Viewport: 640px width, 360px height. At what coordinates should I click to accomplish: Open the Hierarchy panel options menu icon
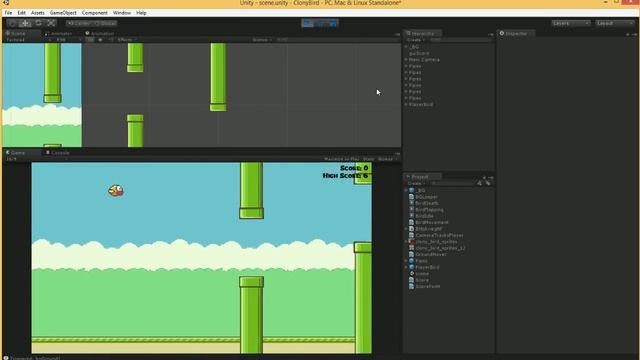(x=491, y=34)
